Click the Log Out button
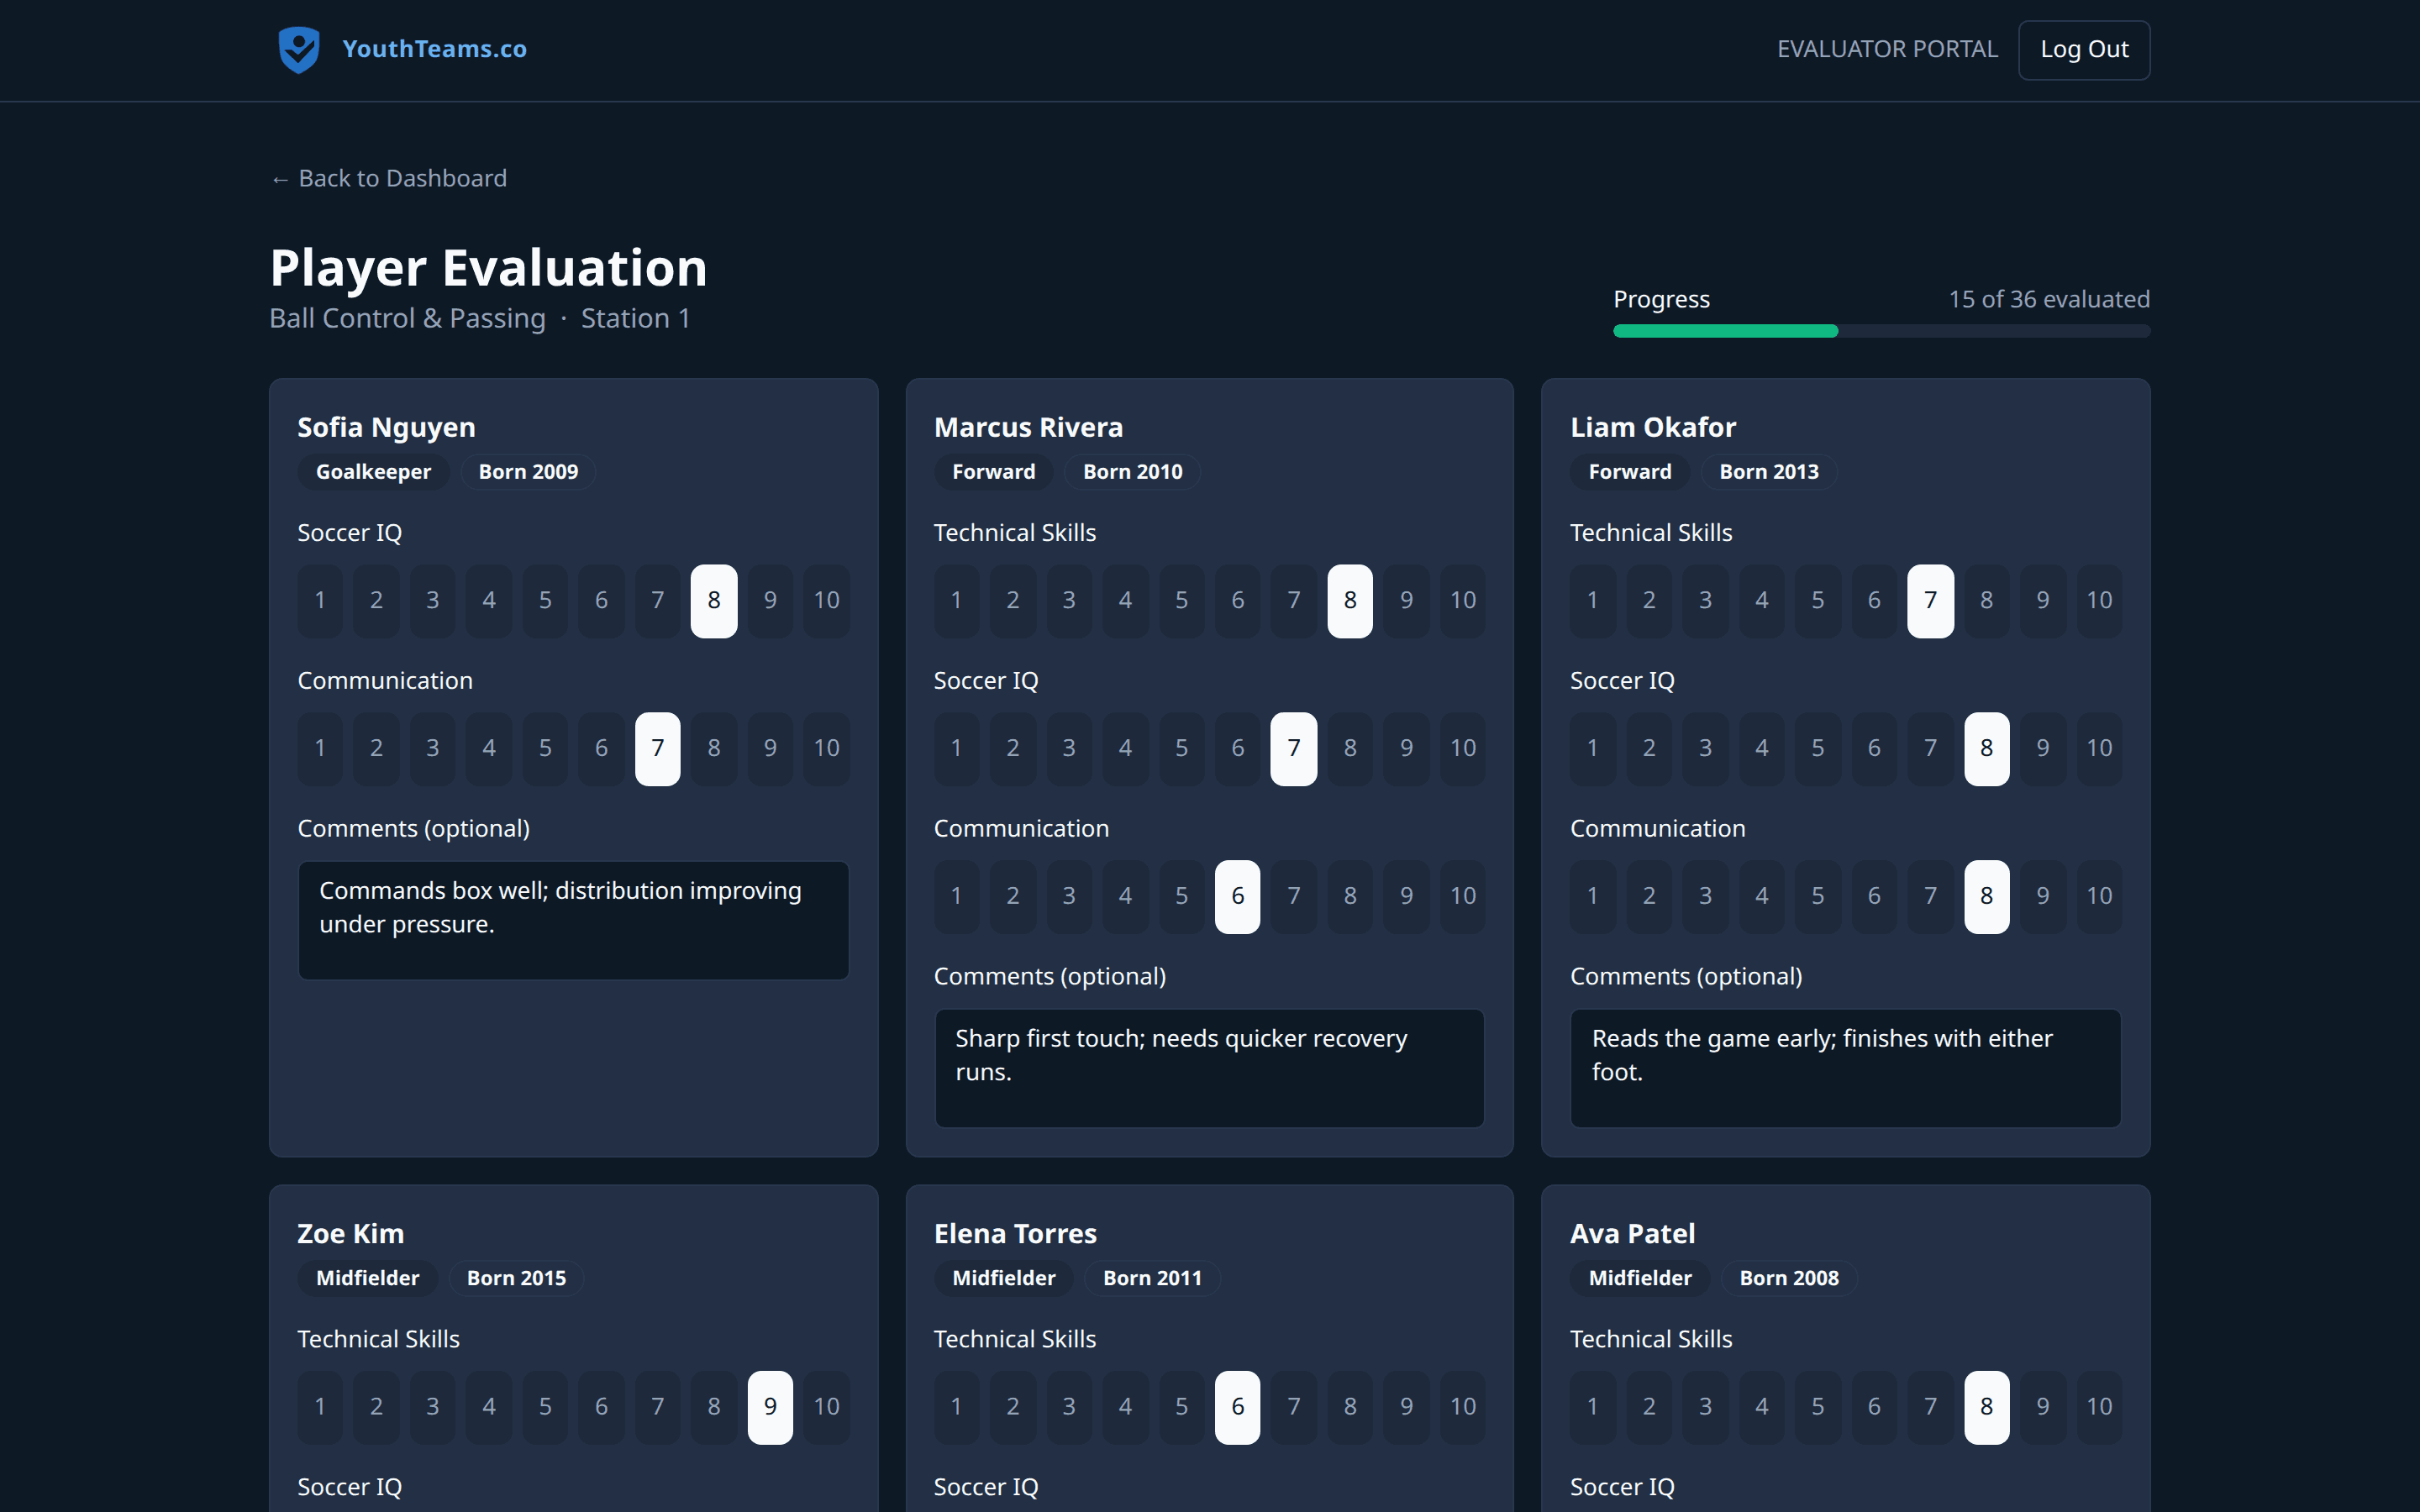 (x=2084, y=50)
